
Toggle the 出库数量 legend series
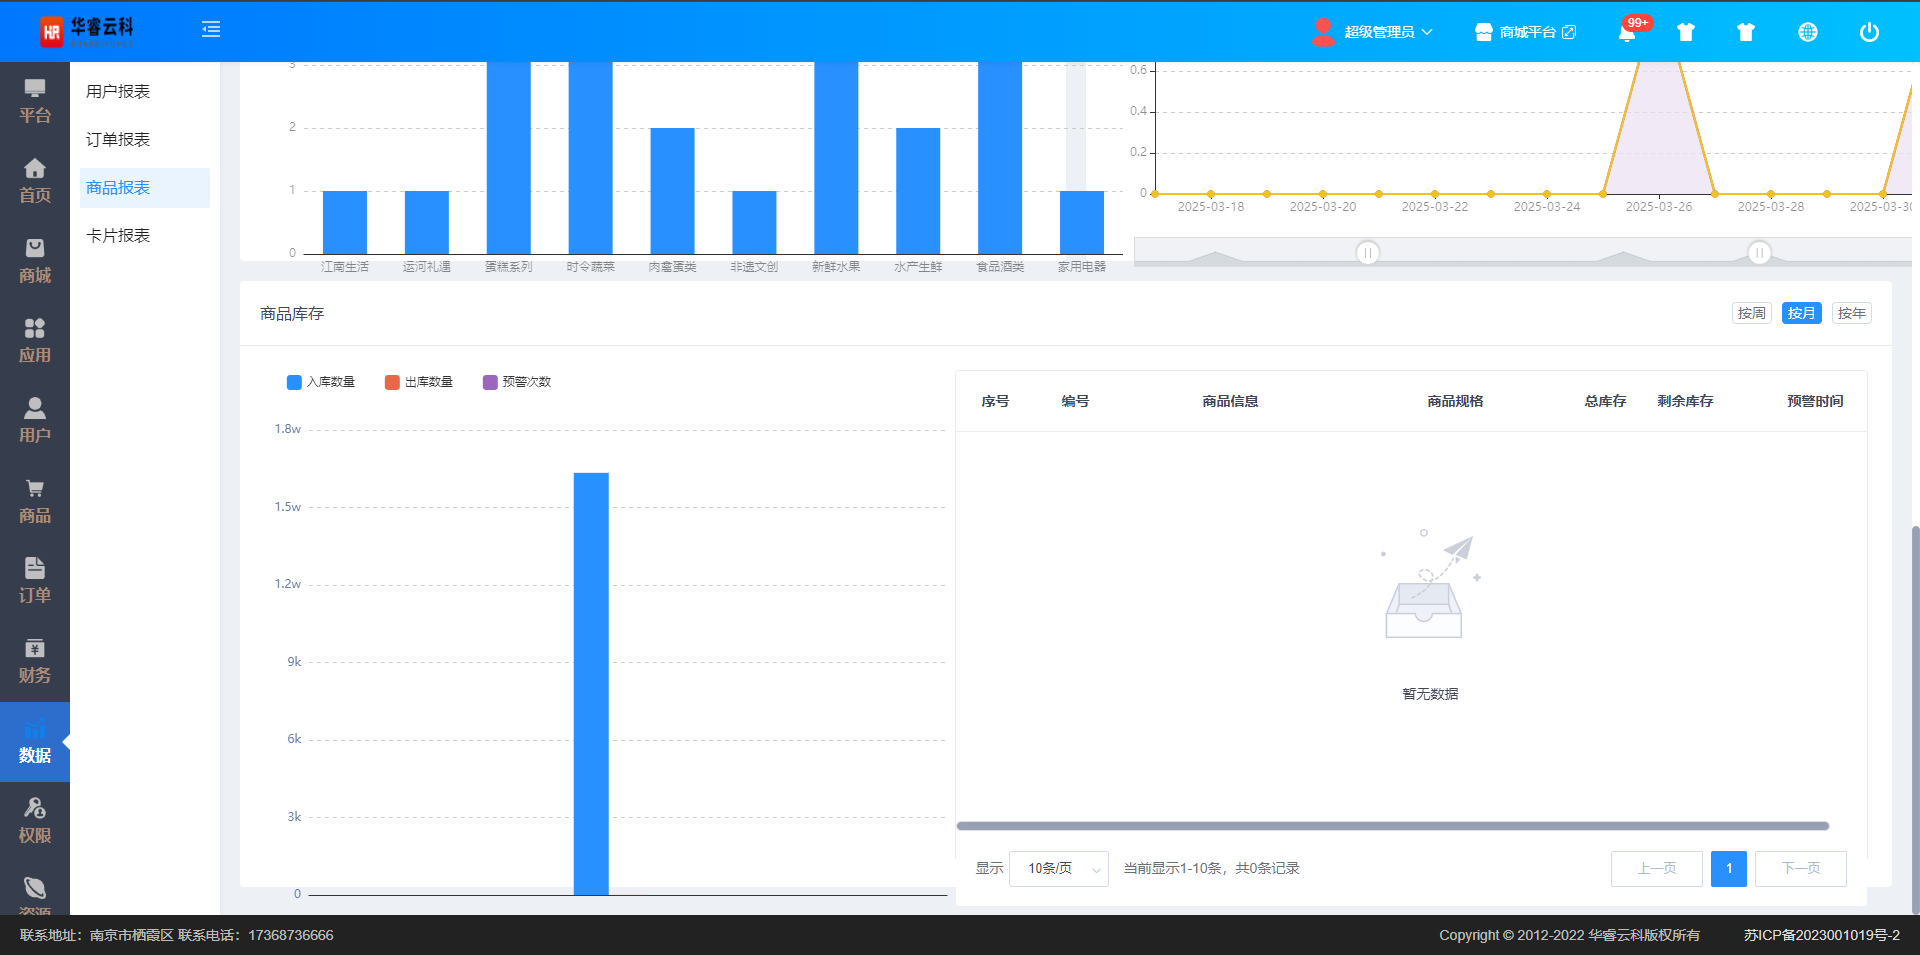[419, 382]
